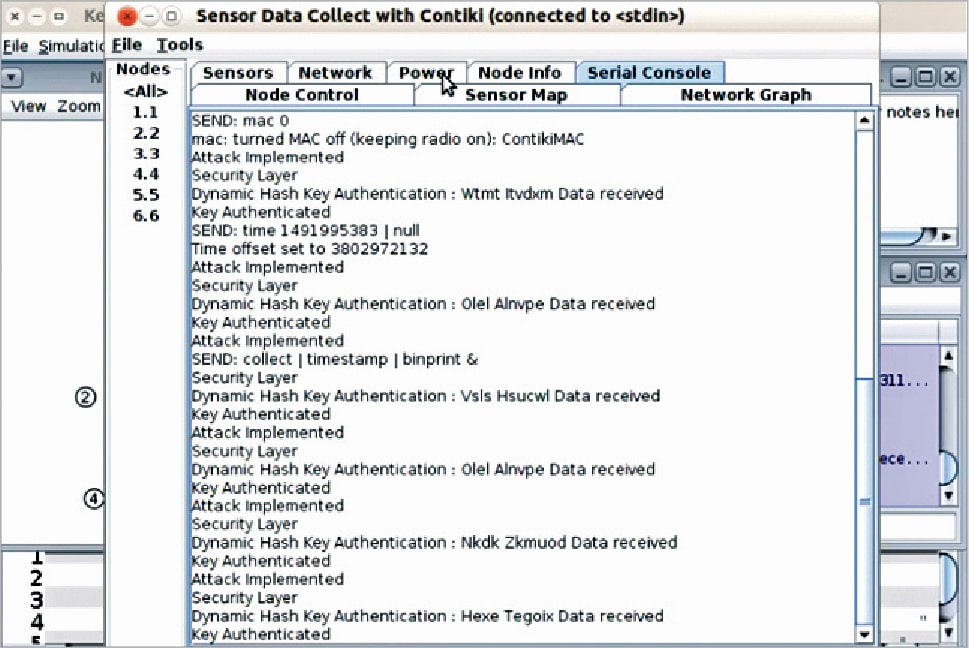Switch to the Network tab

pos(335,73)
